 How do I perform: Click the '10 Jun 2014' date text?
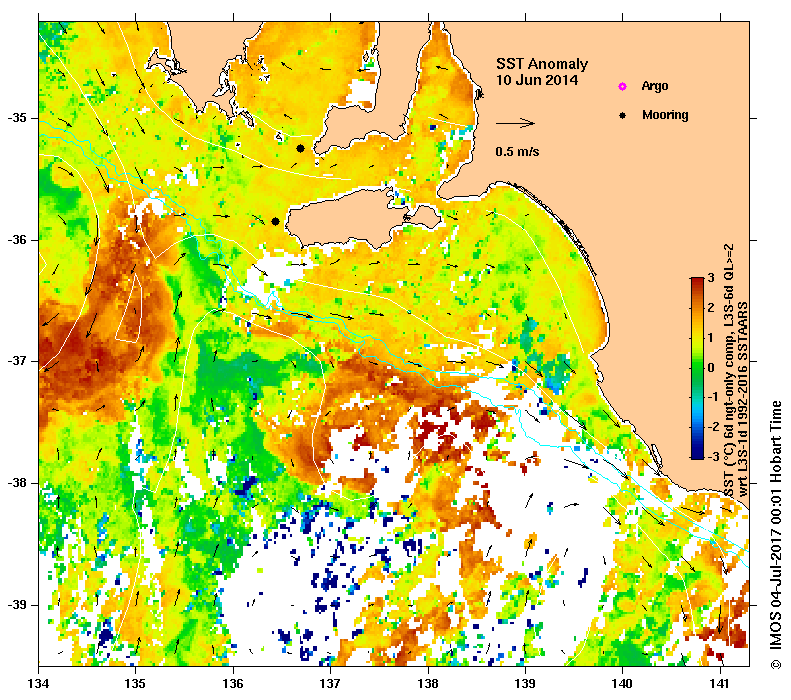point(537,80)
